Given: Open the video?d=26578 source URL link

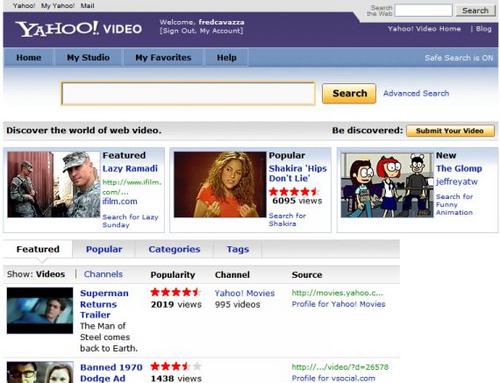Looking at the screenshot, I should [x=340, y=367].
